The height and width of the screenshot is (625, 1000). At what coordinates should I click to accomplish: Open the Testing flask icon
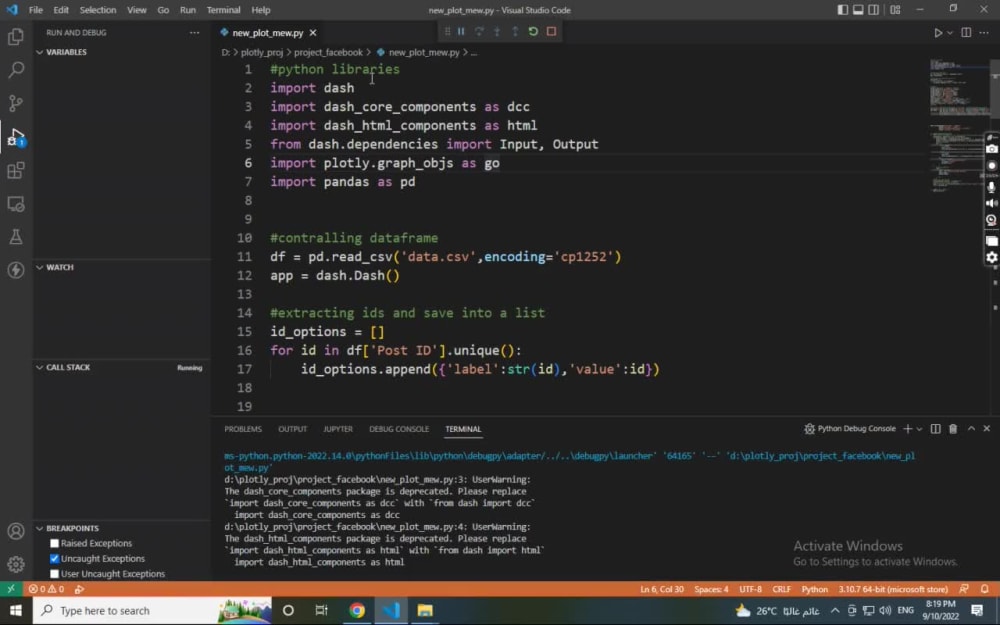(x=16, y=237)
